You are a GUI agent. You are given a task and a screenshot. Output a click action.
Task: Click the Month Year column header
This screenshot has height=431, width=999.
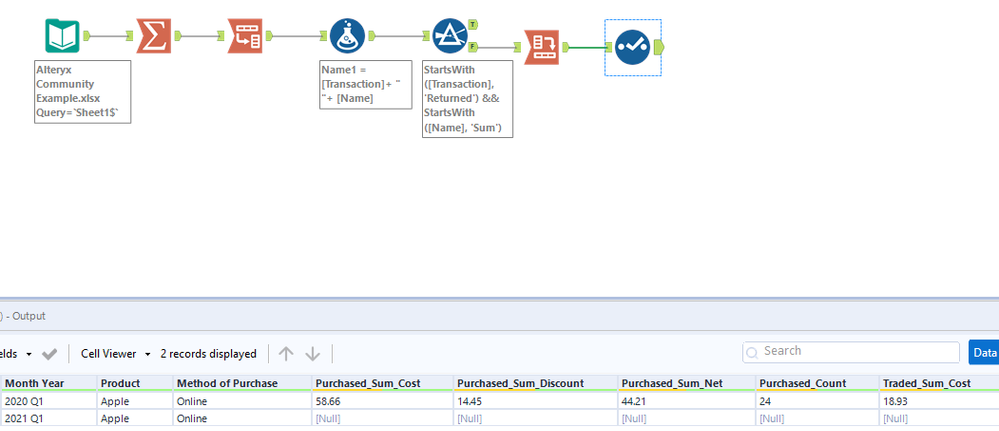point(48,383)
